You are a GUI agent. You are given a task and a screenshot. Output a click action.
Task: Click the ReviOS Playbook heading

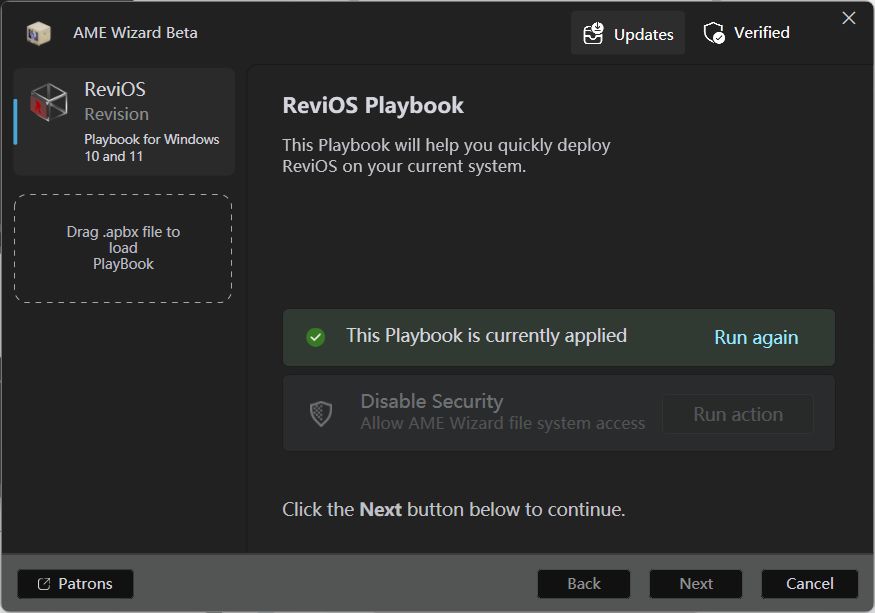(373, 106)
